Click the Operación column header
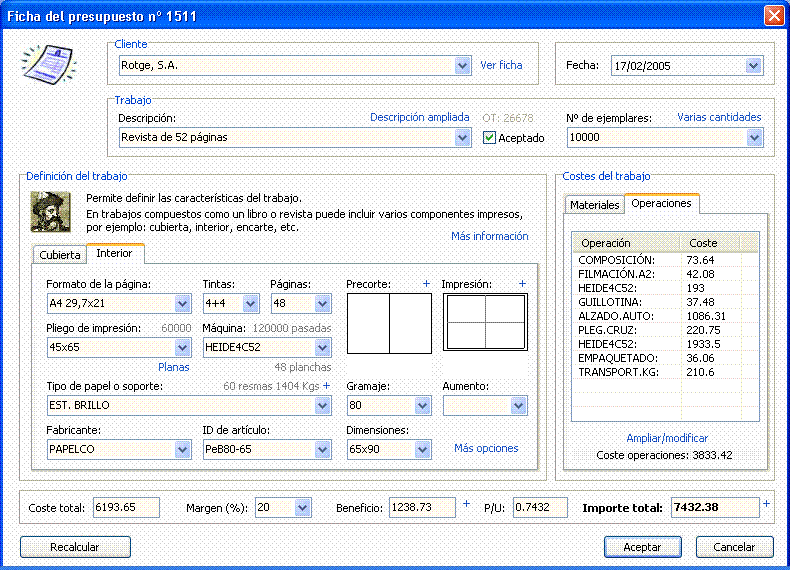The image size is (790, 570). (x=627, y=243)
